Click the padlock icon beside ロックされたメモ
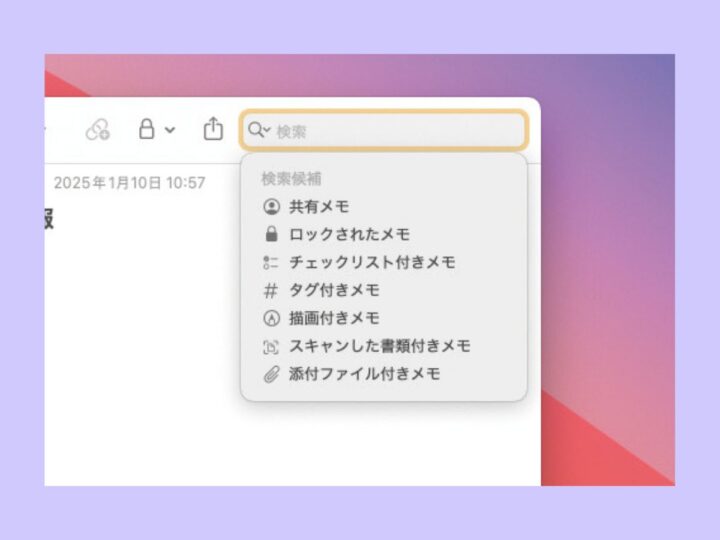Screen dimensions: 720x540 tap(271, 234)
